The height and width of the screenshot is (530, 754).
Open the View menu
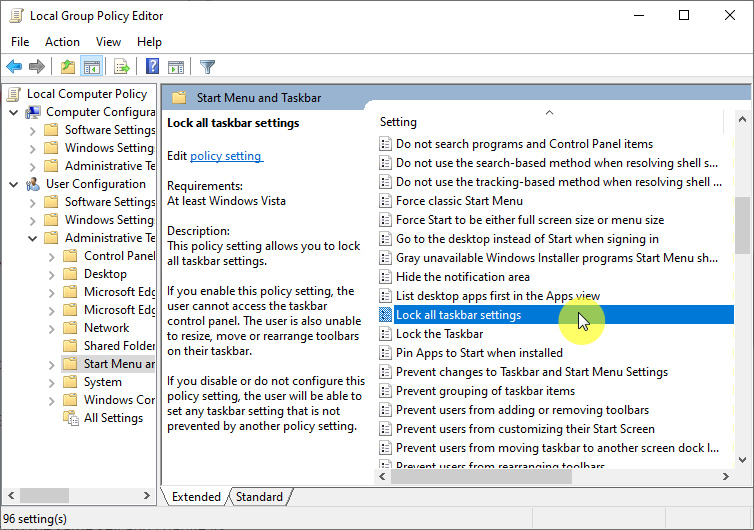point(108,42)
